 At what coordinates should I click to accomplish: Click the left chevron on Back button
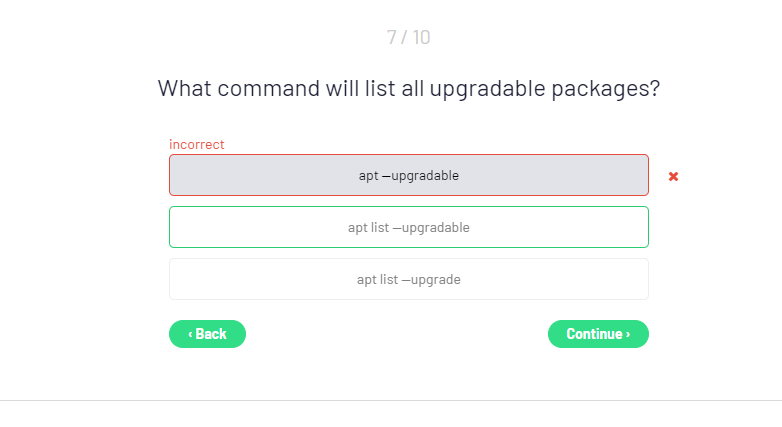click(x=190, y=334)
